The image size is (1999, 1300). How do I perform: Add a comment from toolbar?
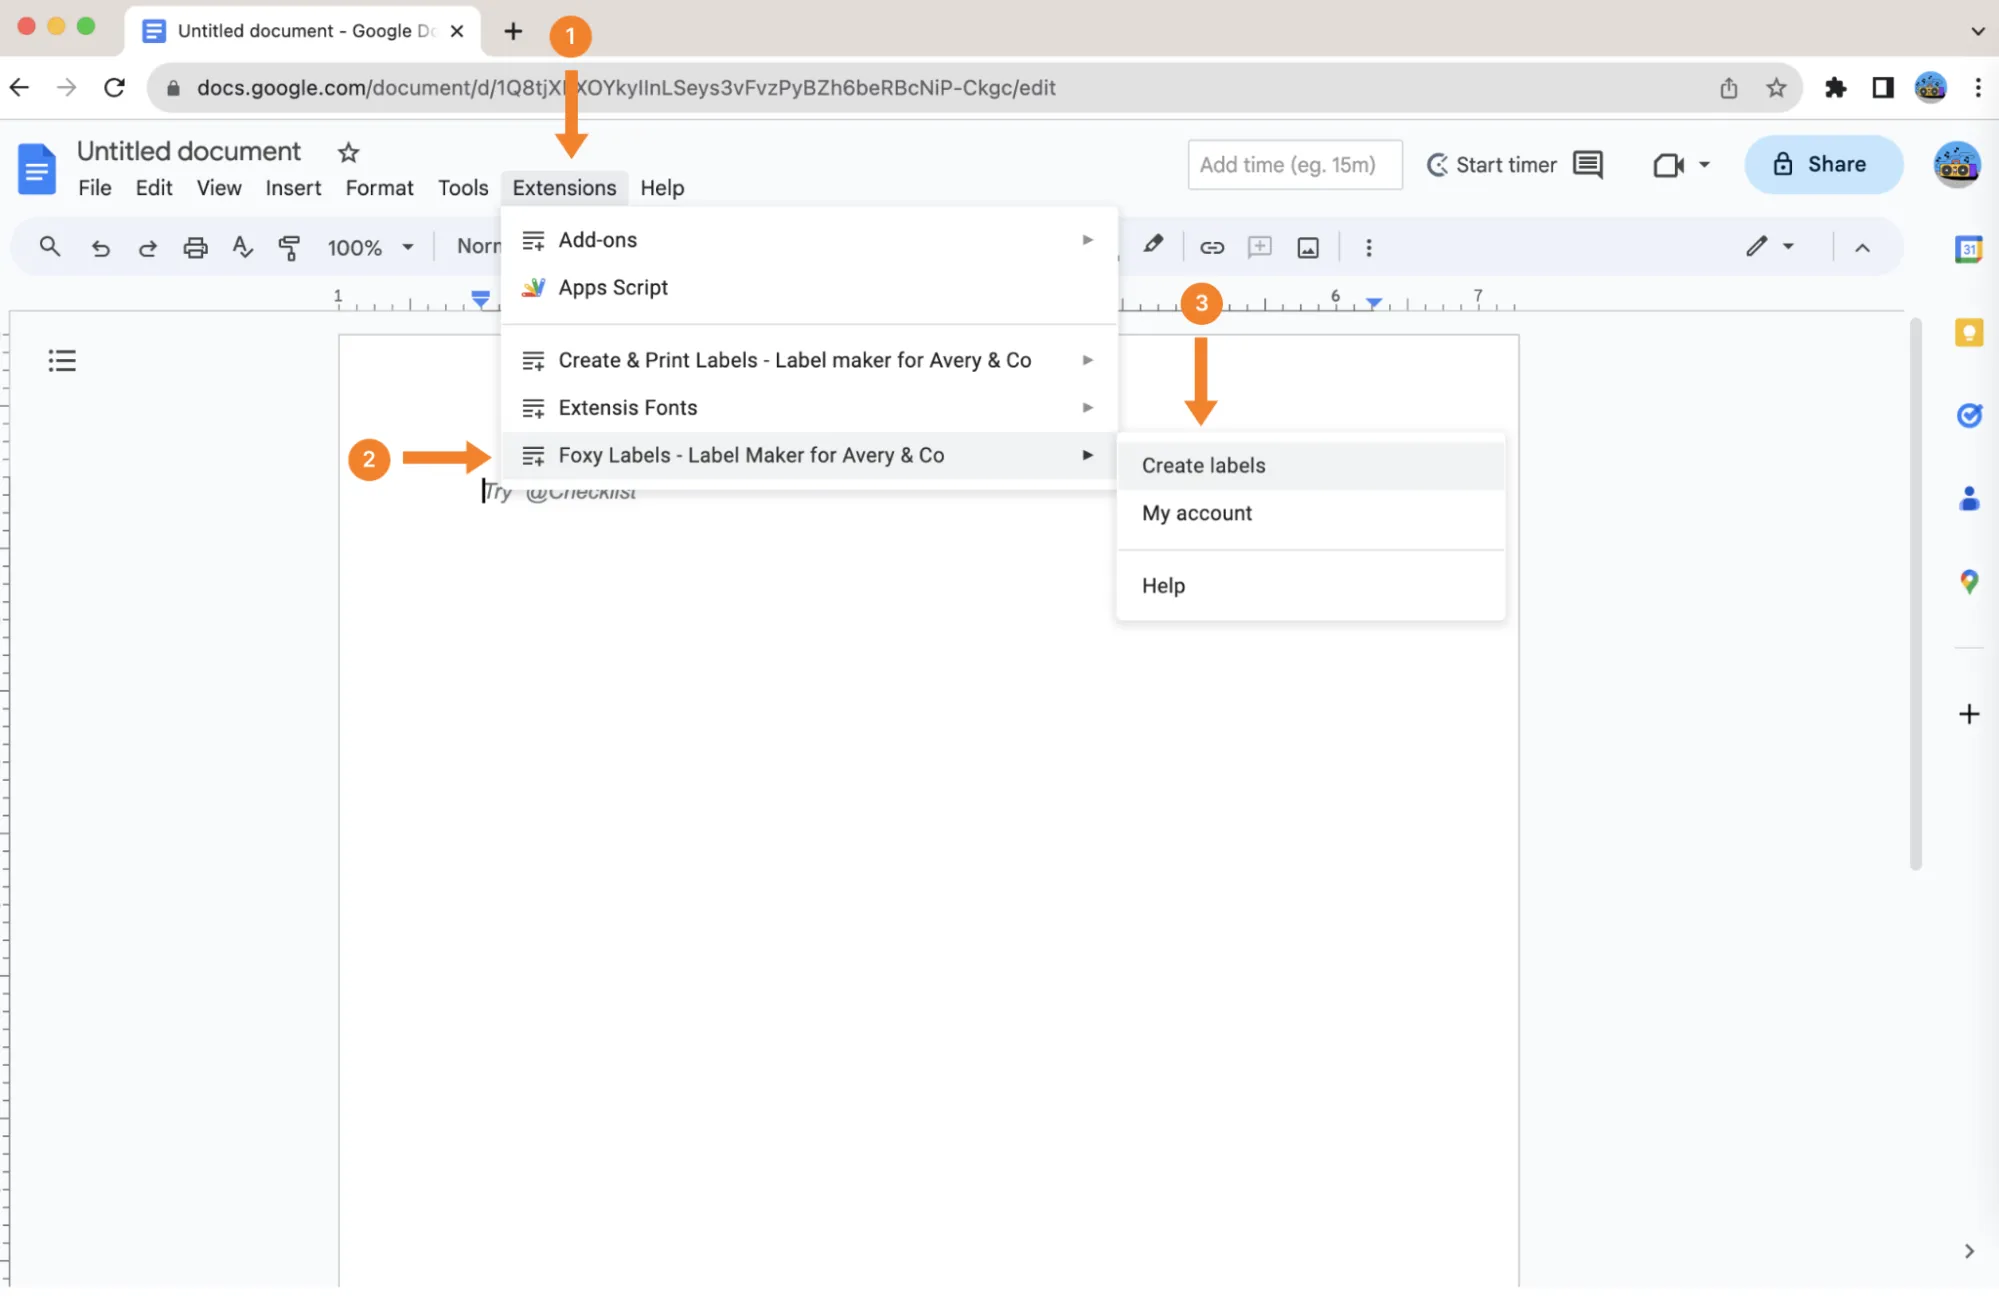(x=1260, y=247)
